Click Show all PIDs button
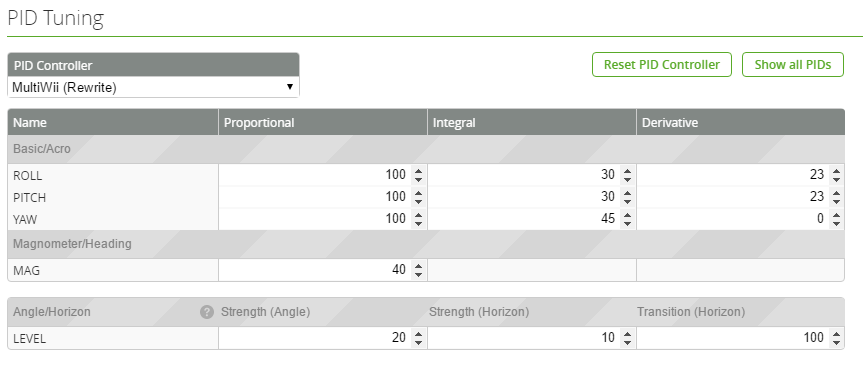 (x=793, y=64)
